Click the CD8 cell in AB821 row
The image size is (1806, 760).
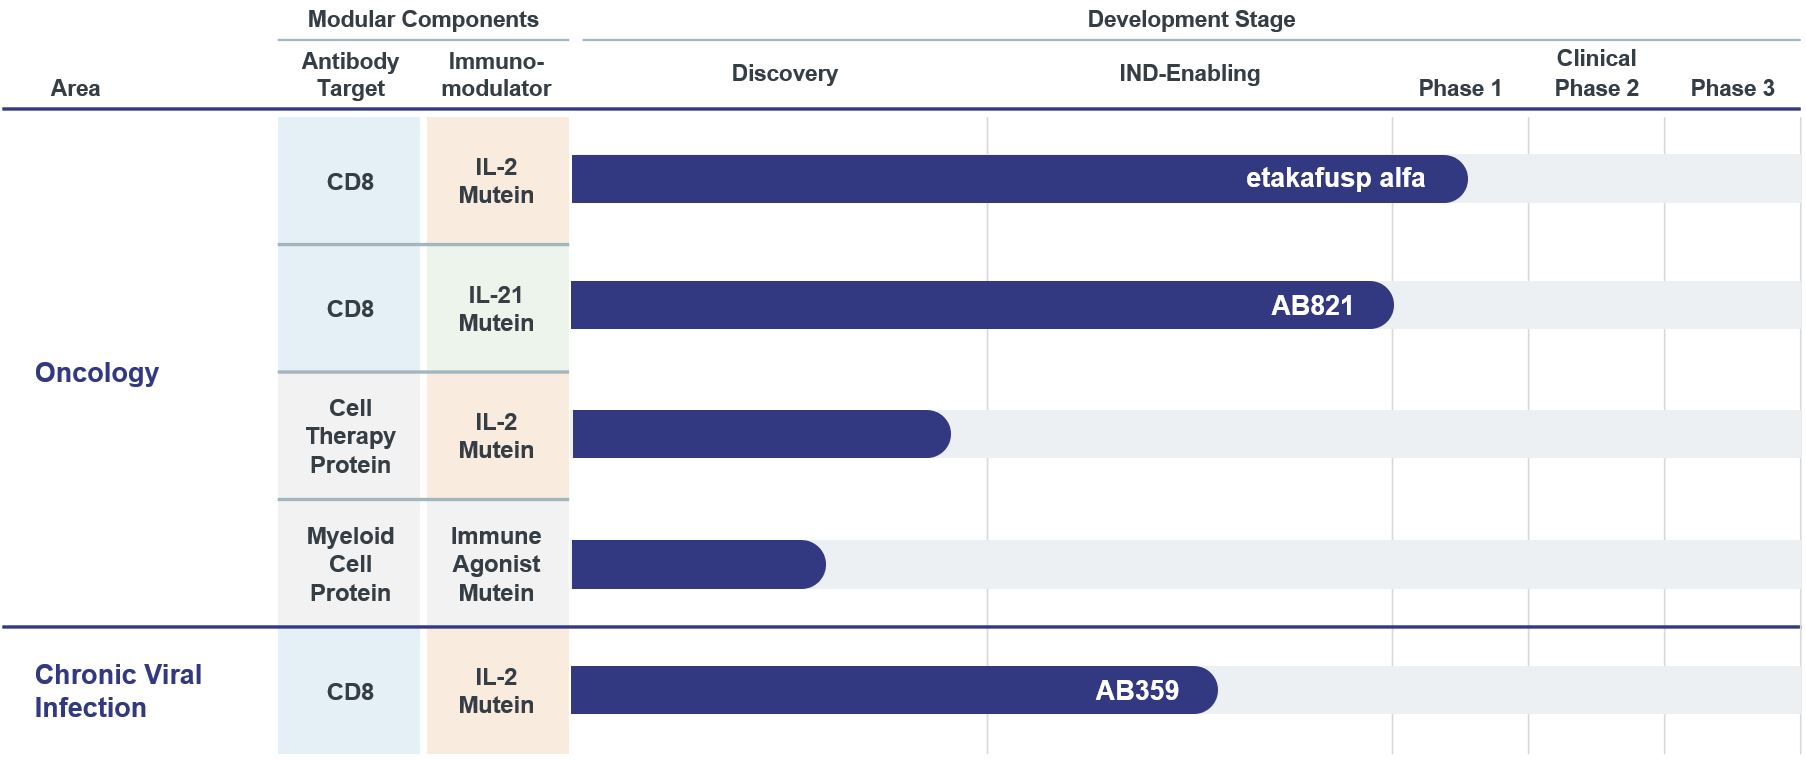(x=349, y=308)
